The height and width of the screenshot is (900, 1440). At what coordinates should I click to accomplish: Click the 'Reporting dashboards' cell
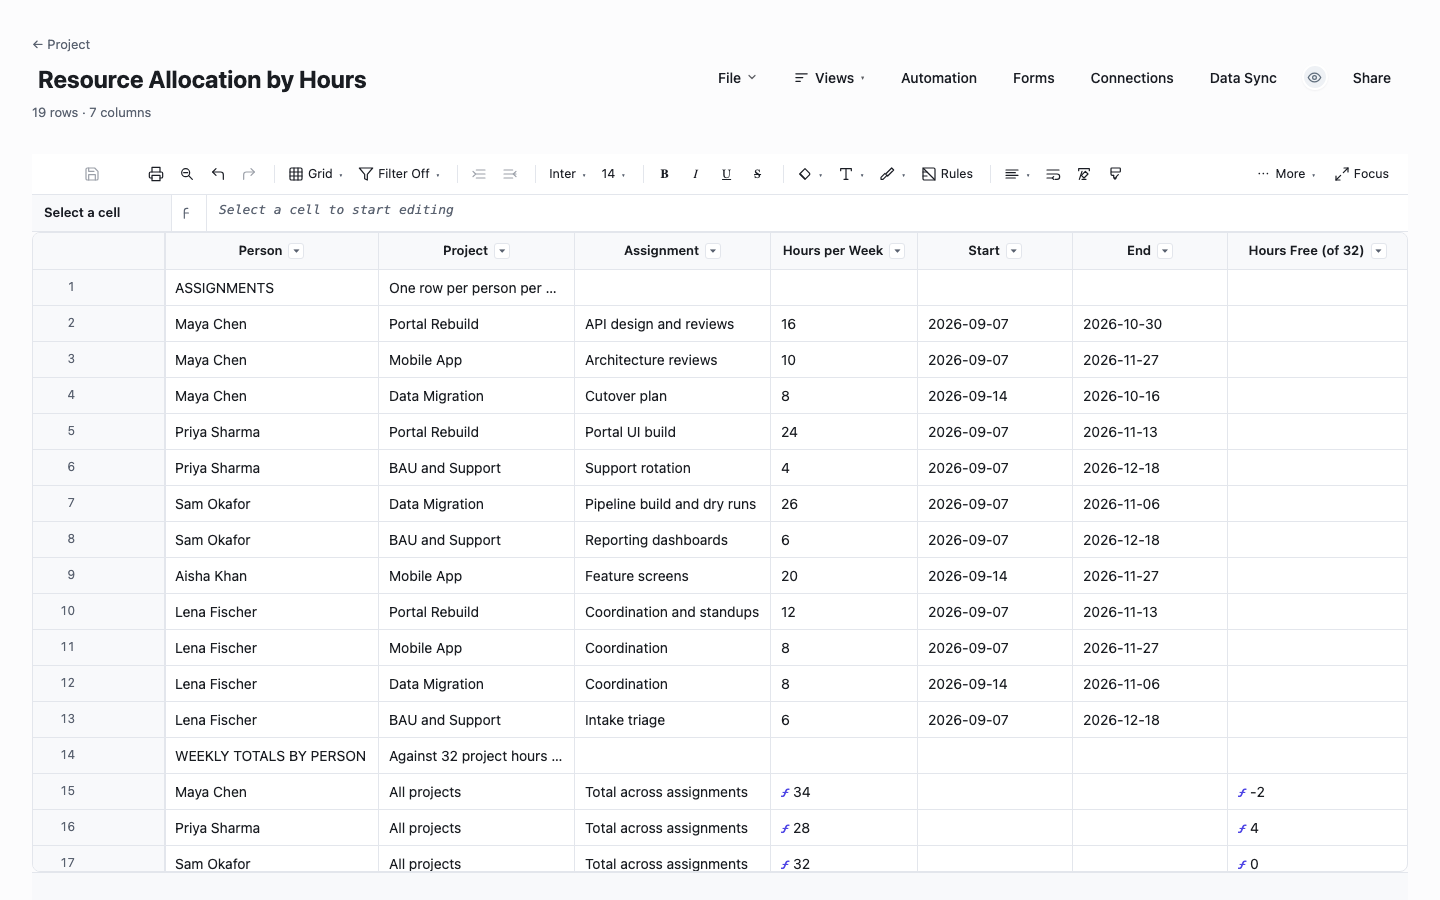pyautogui.click(x=673, y=540)
